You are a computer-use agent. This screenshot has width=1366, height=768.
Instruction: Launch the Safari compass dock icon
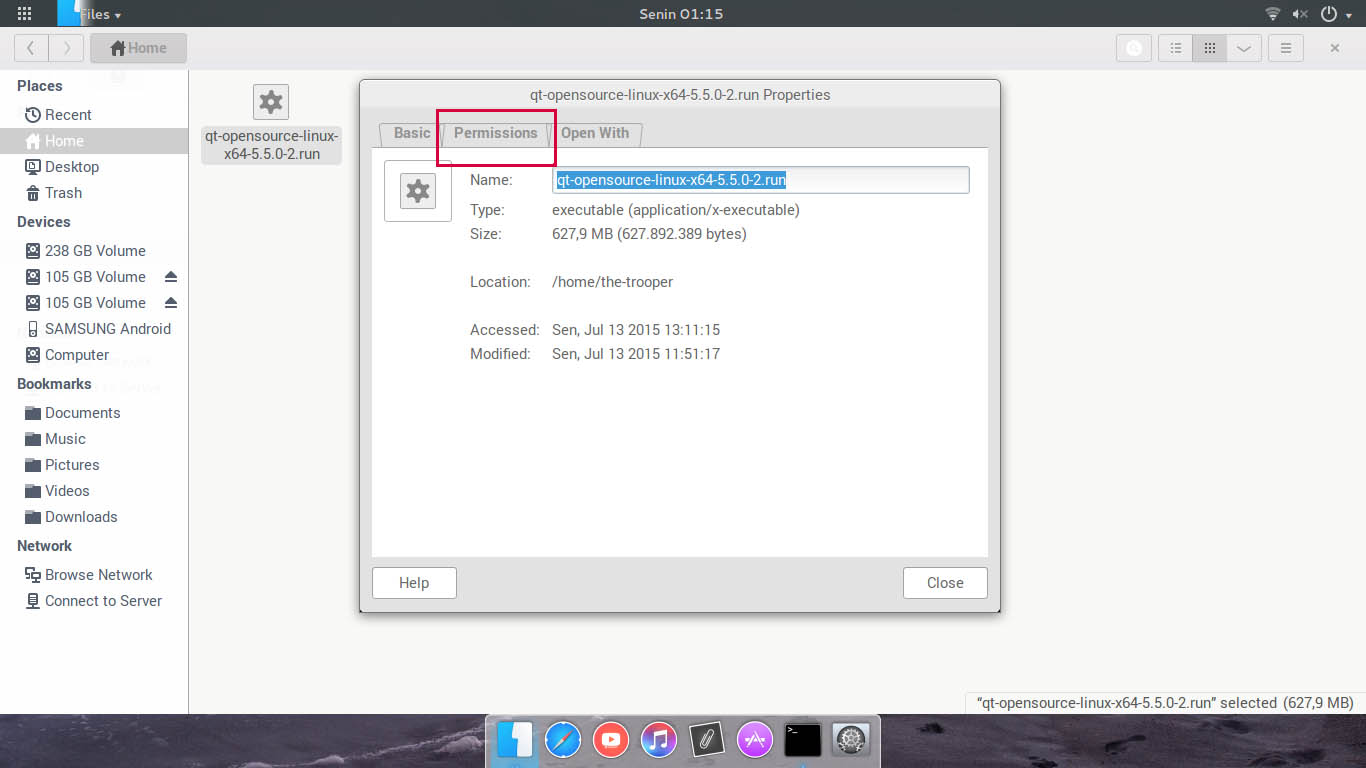(x=563, y=740)
